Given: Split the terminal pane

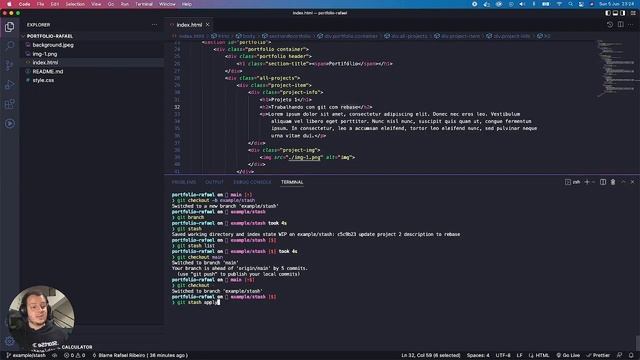Looking at the screenshot, I should 603,182.
